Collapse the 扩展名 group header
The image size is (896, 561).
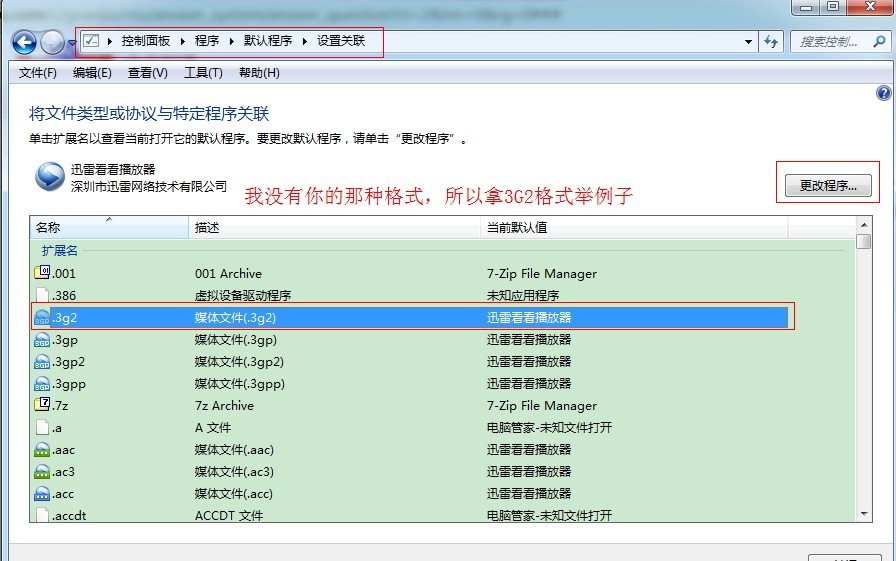pos(59,250)
